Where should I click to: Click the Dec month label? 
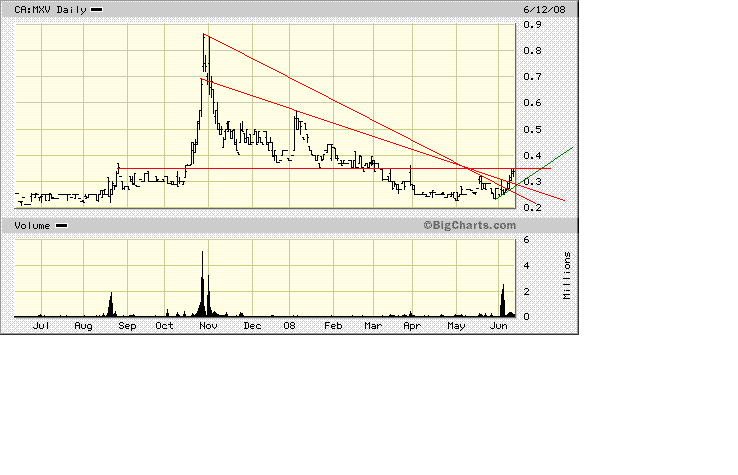(x=252, y=326)
